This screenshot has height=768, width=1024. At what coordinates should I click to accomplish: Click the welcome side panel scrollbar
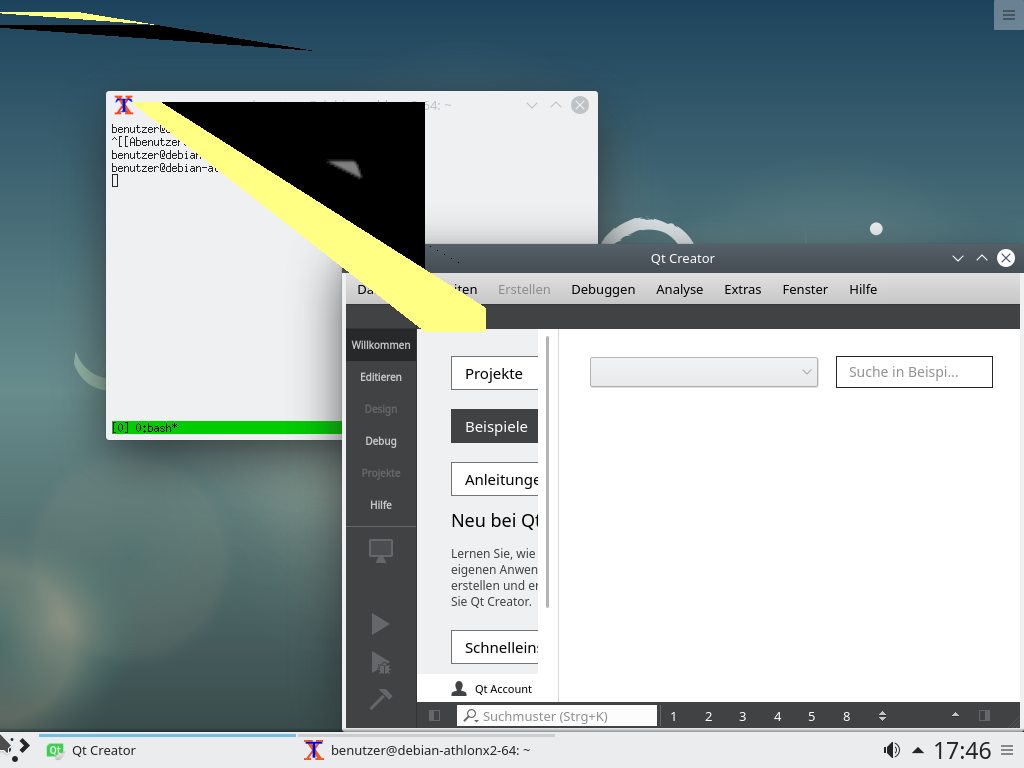[x=547, y=472]
